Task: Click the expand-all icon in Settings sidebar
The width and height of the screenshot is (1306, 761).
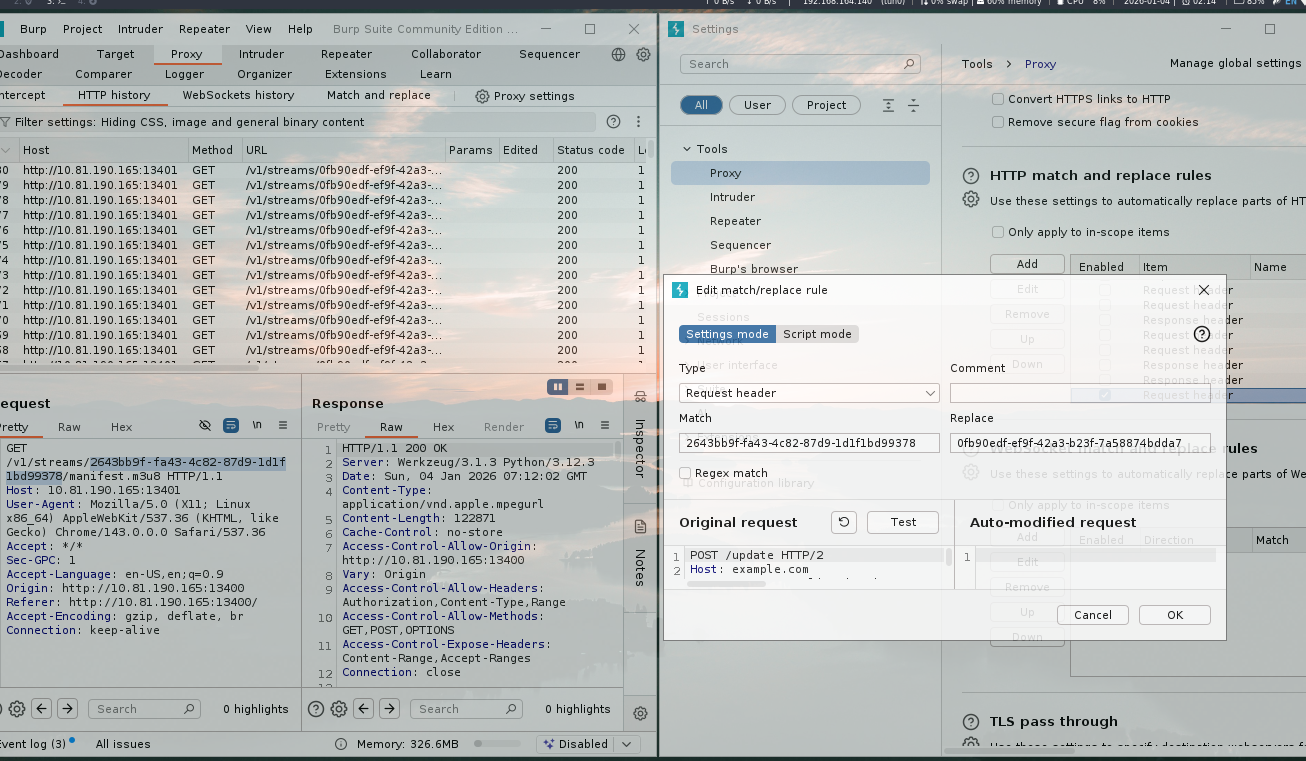Action: 888,105
